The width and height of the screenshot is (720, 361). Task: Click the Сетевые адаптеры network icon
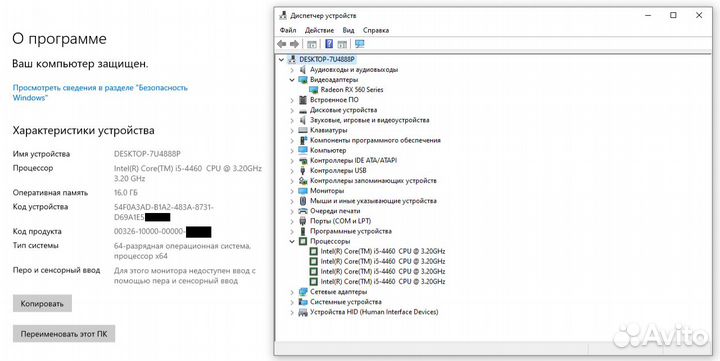[303, 292]
